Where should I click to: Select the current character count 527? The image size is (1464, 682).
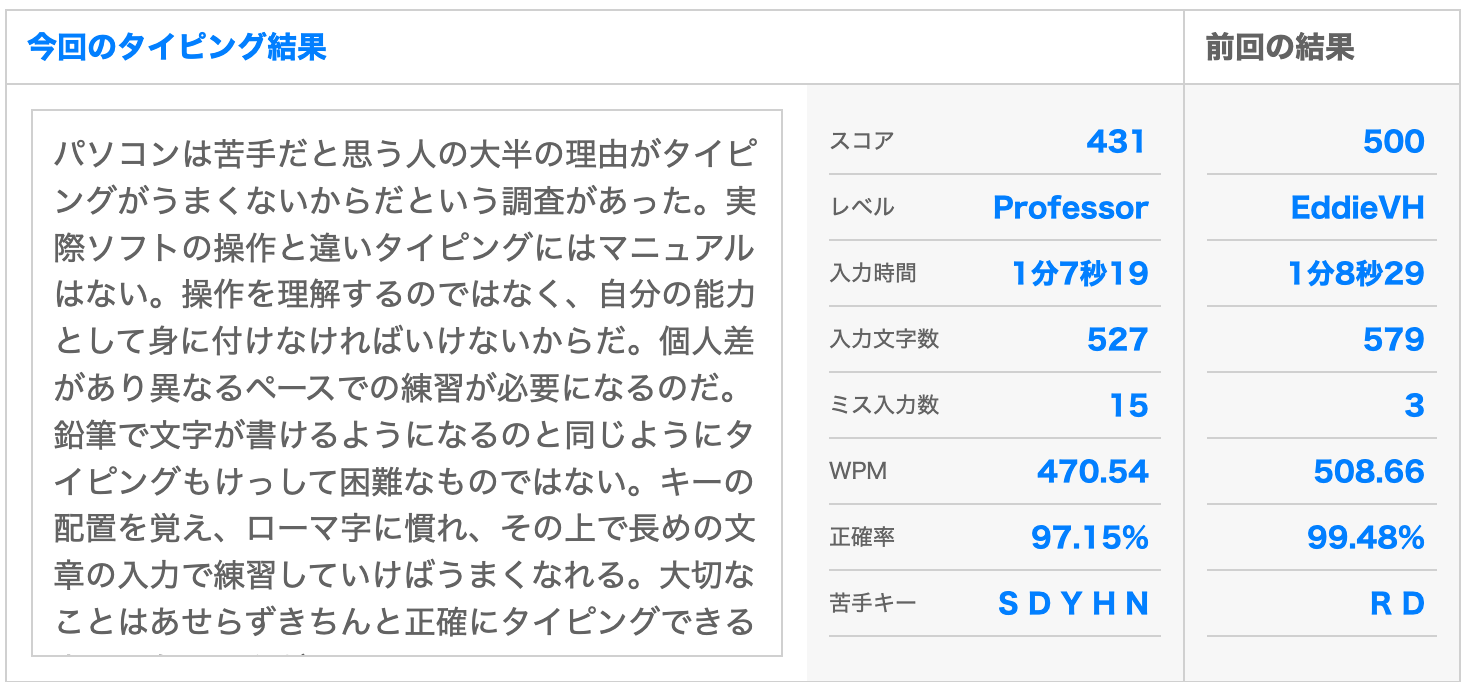point(1117,339)
